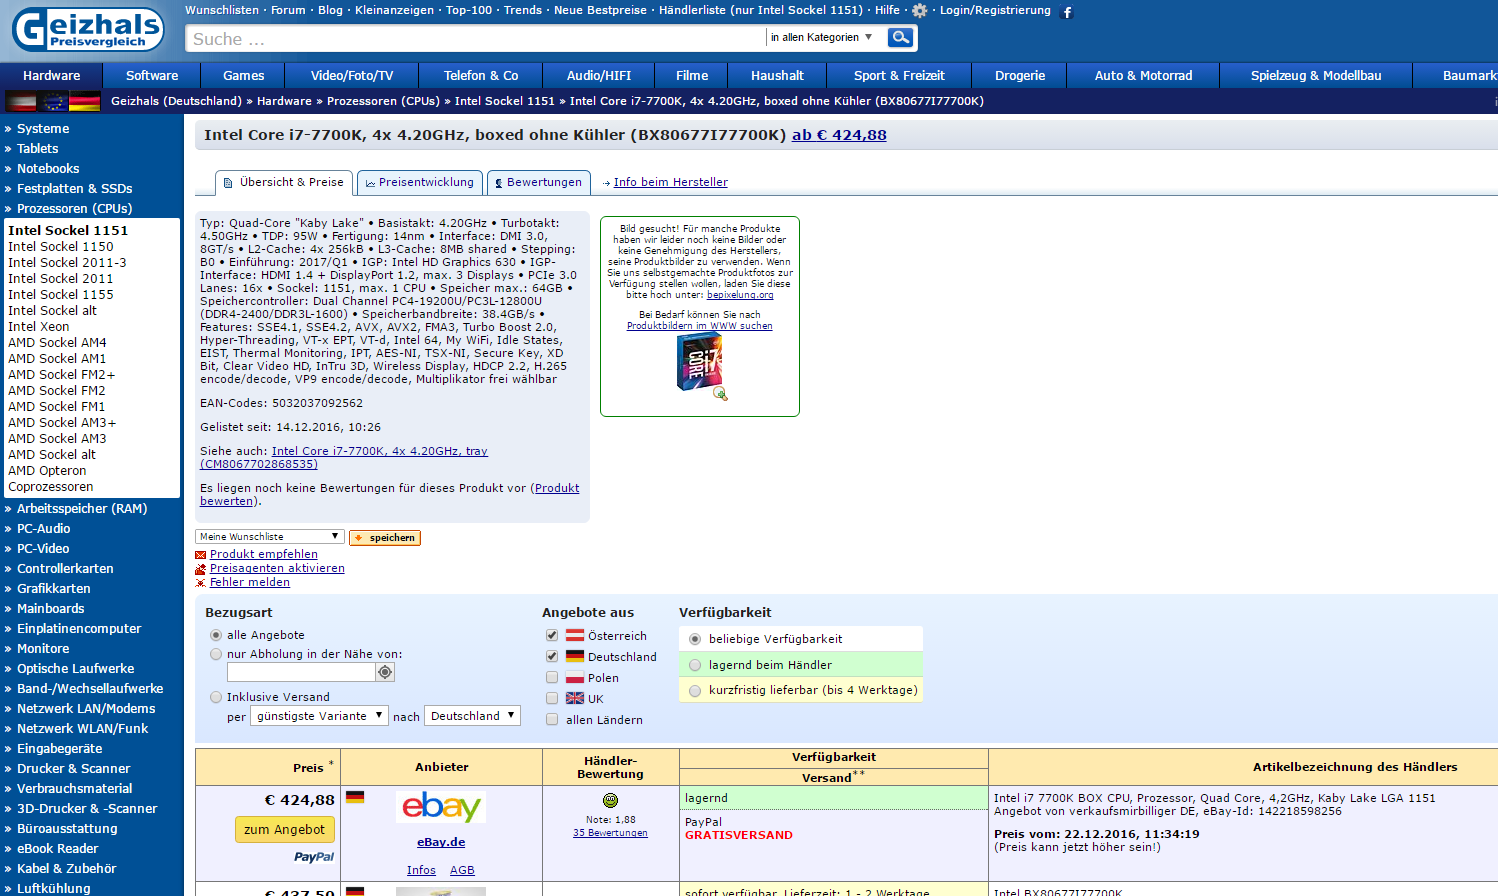
Task: Select the Inklusive Versand radio button
Action: 216,697
